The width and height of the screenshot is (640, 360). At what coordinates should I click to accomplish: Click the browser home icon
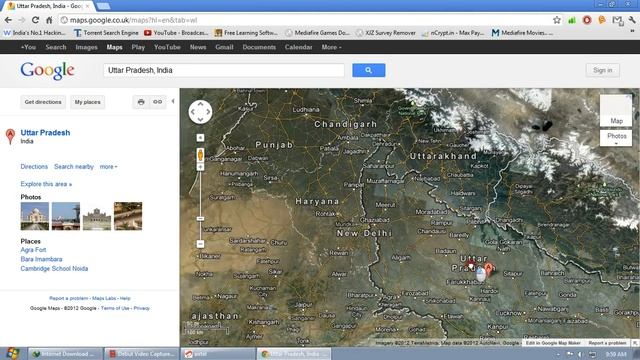tap(49, 20)
